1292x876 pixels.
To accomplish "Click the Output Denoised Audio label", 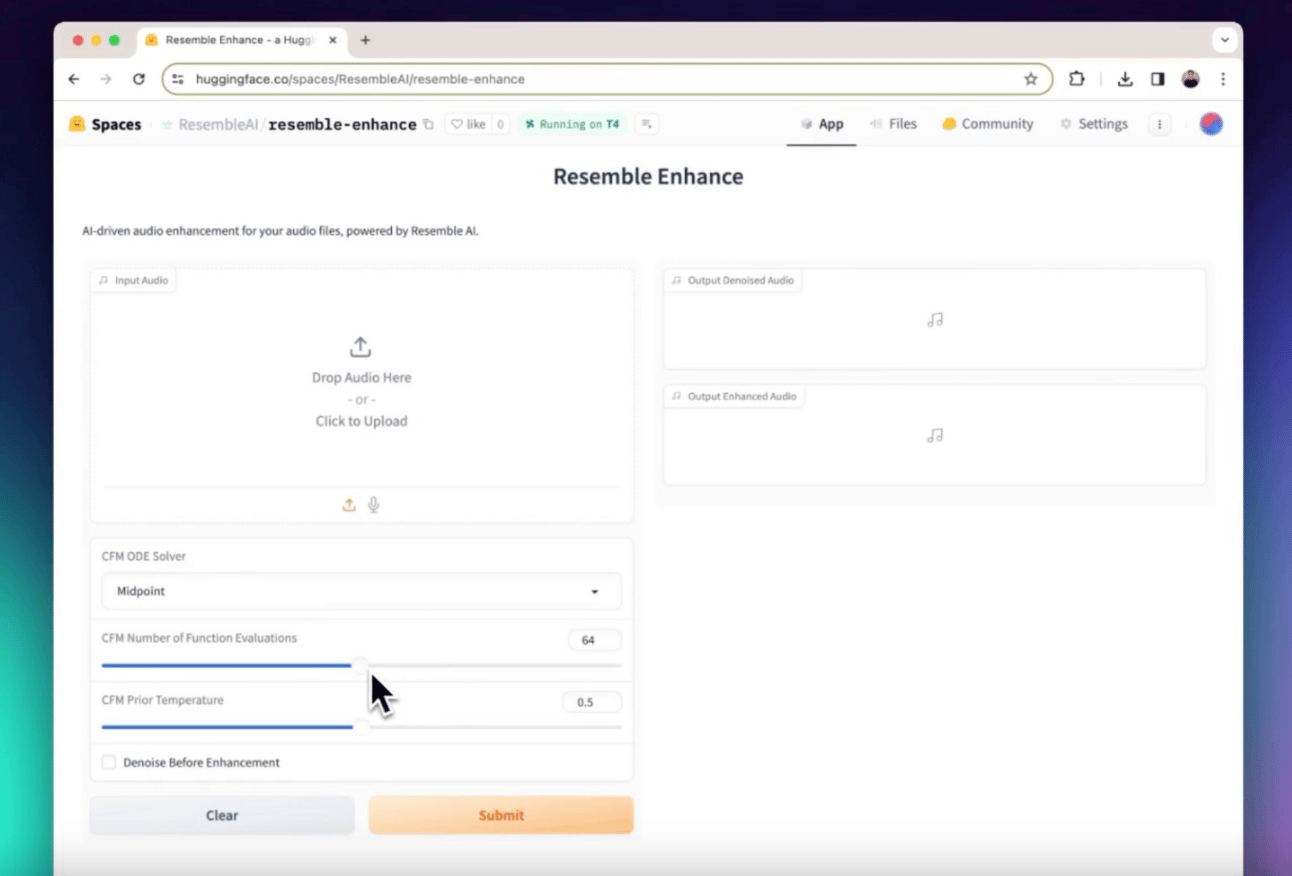I will tap(733, 280).
